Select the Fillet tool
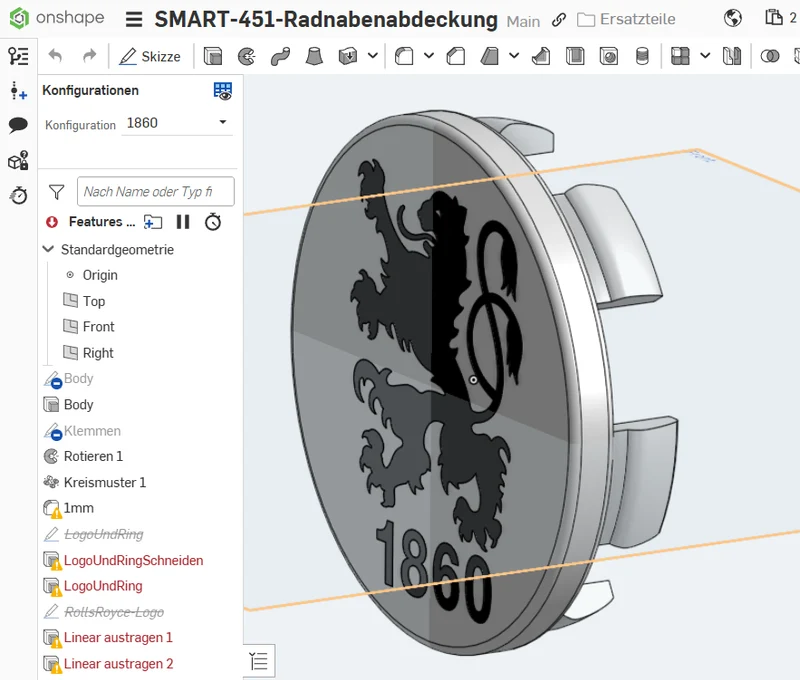 point(404,56)
